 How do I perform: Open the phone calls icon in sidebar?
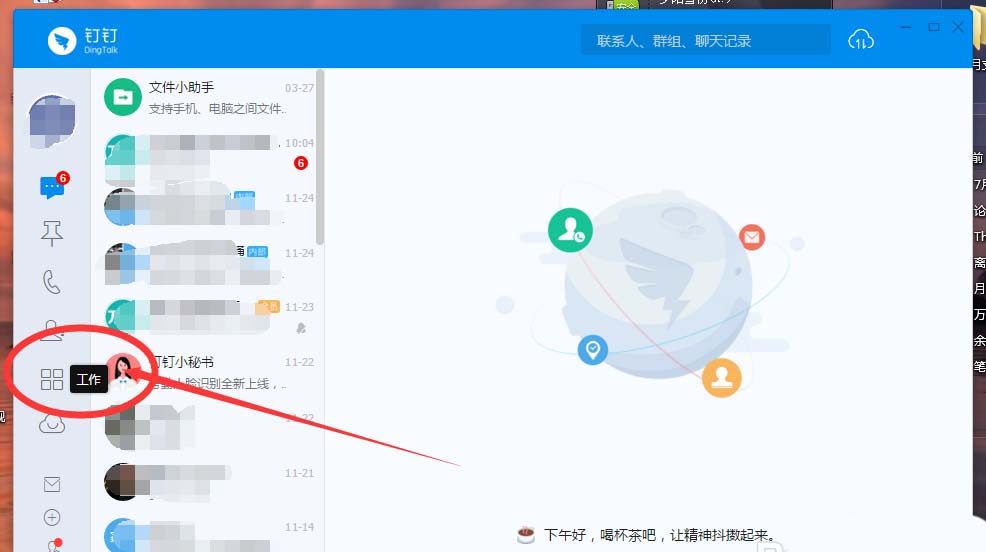[x=51, y=281]
